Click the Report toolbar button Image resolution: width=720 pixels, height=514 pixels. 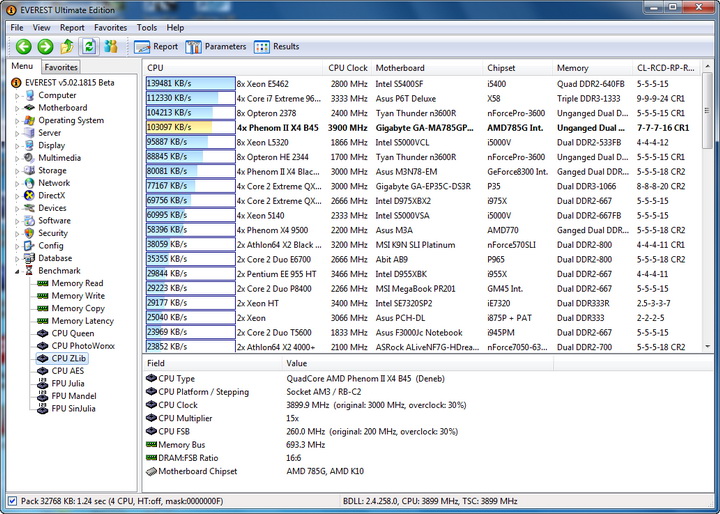click(156, 46)
